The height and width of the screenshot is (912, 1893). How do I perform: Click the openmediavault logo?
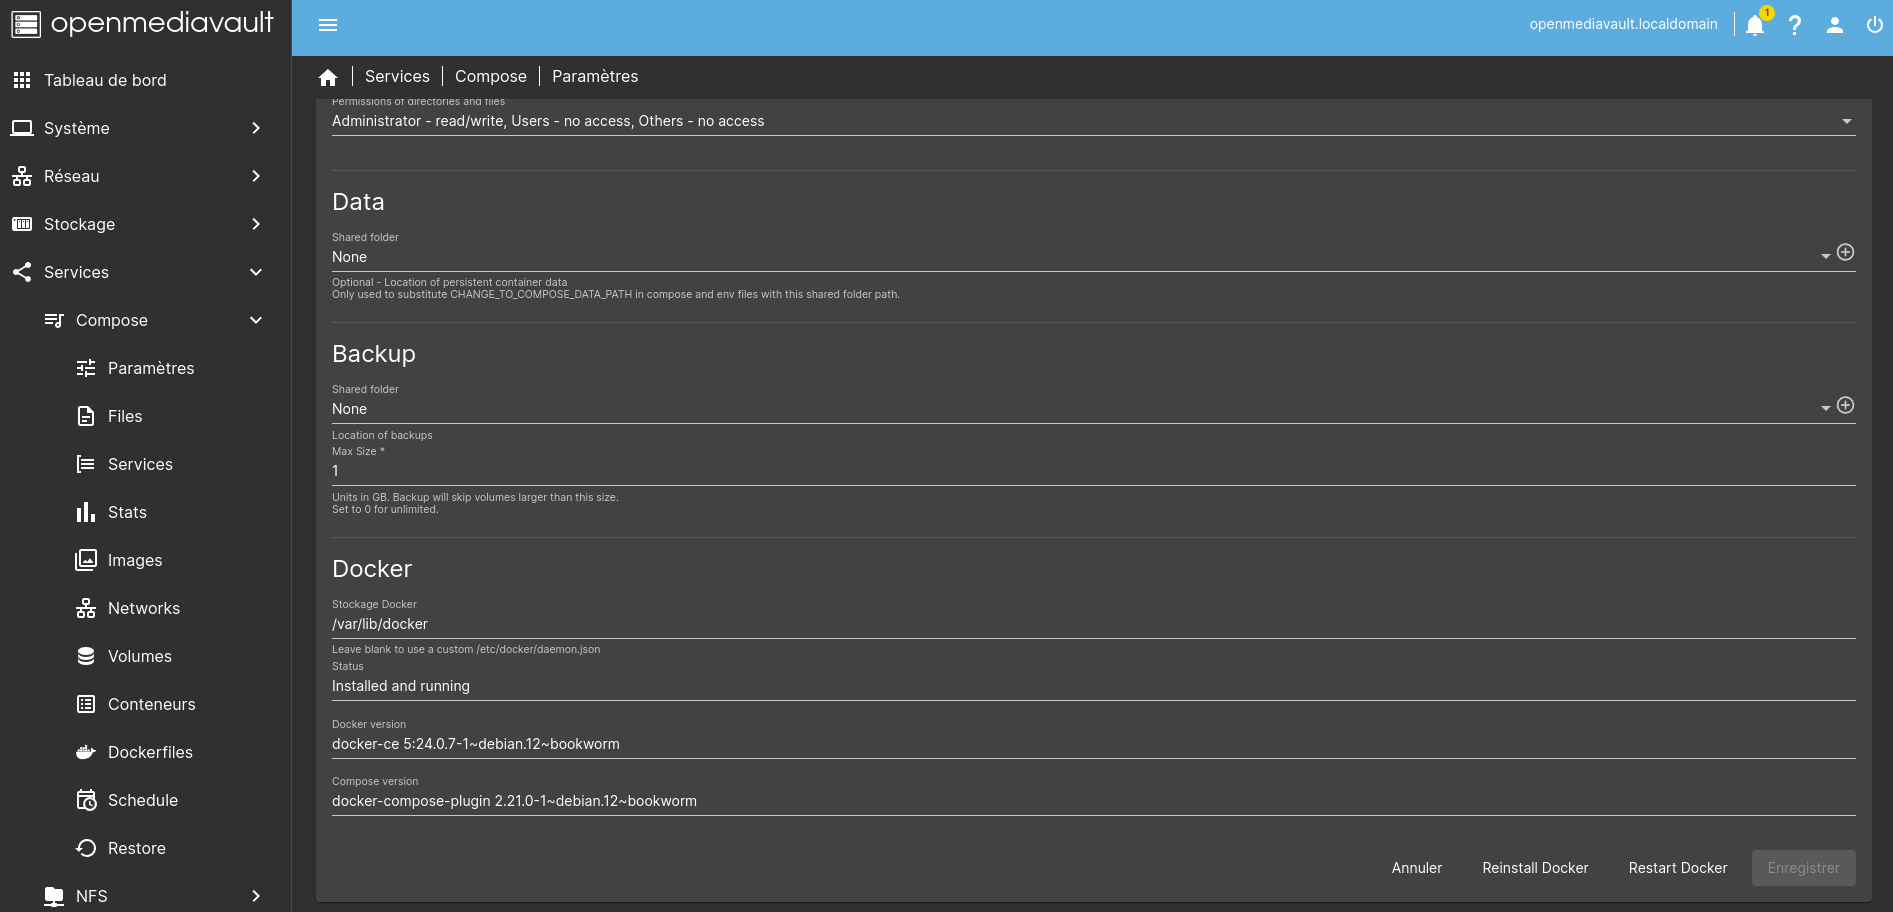(143, 24)
